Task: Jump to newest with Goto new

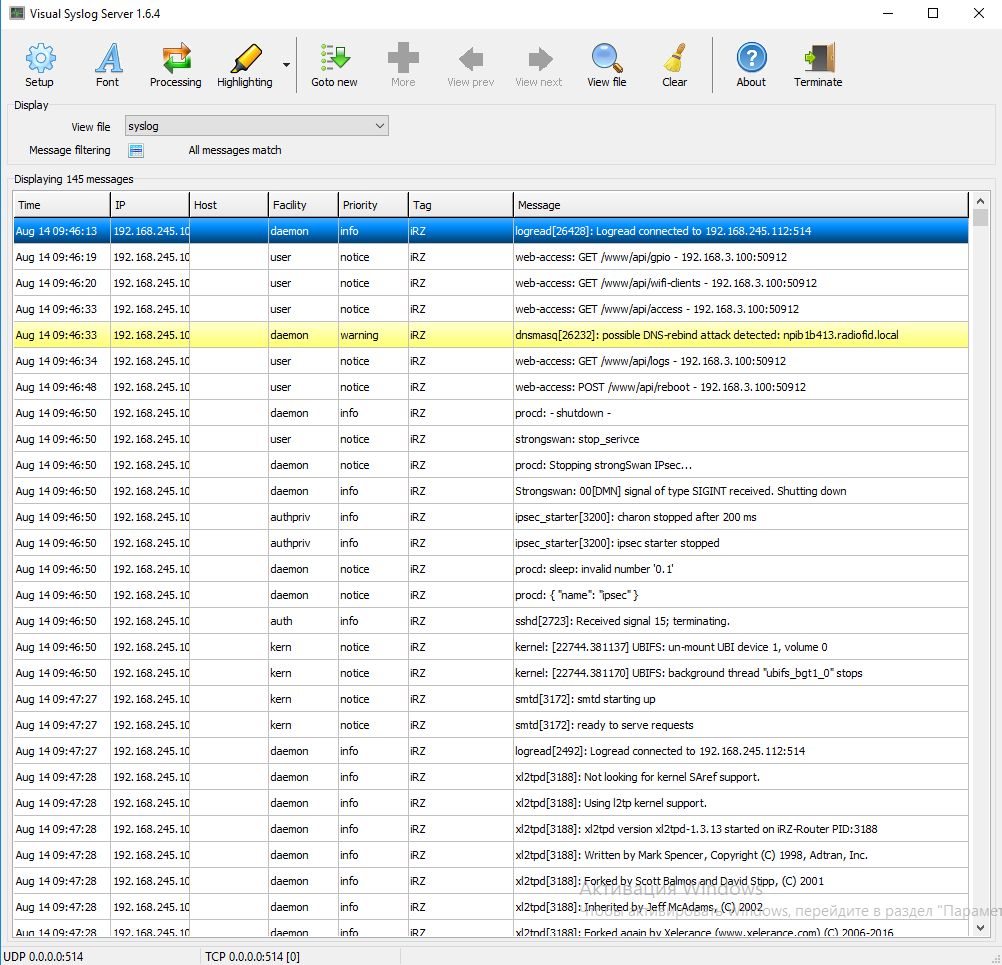Action: [334, 66]
